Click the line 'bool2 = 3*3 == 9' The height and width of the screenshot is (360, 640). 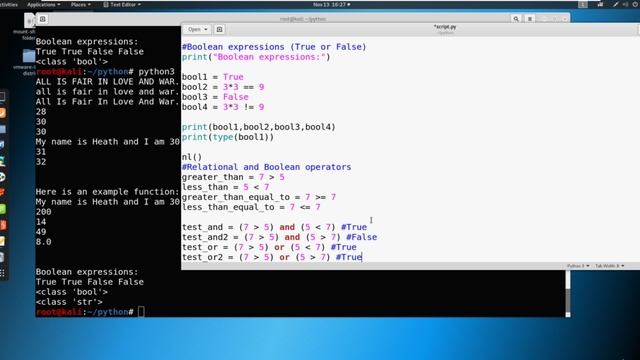(x=223, y=87)
